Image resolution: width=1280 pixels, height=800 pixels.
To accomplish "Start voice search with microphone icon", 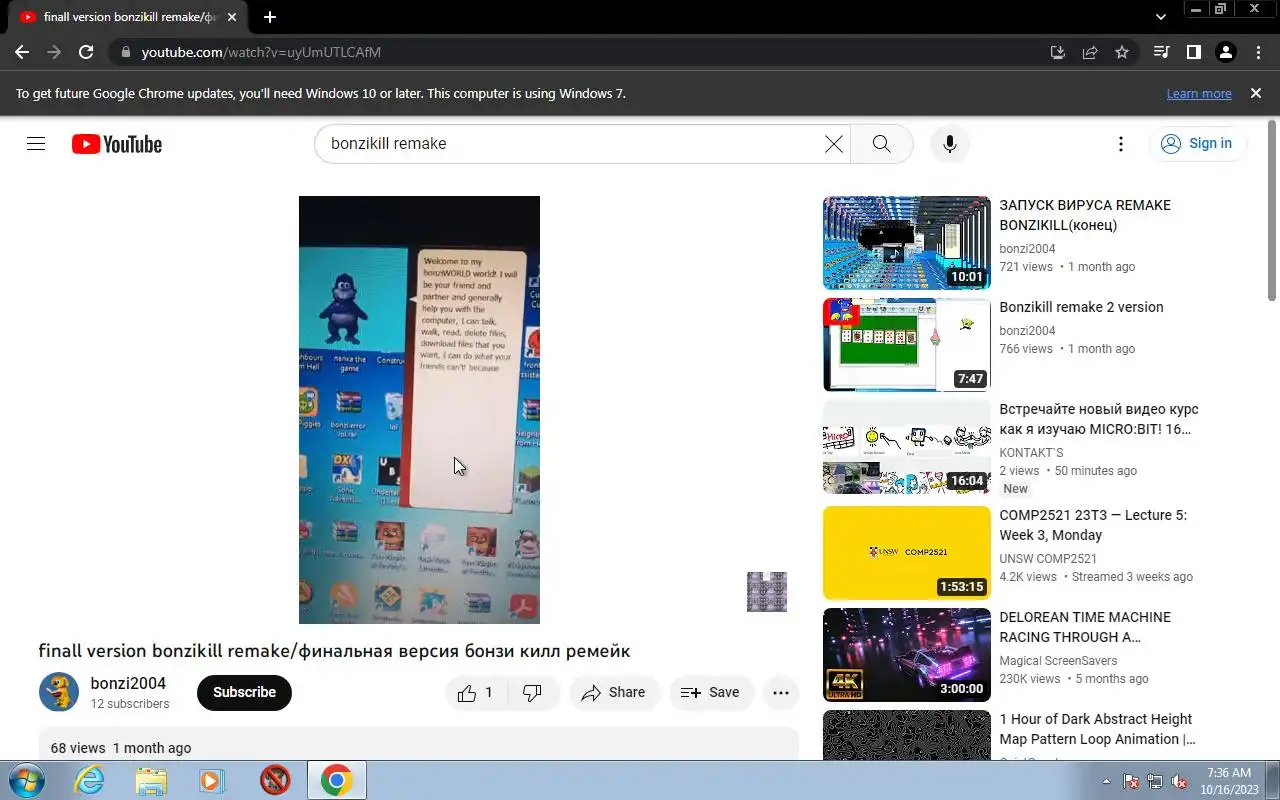I will pos(949,144).
